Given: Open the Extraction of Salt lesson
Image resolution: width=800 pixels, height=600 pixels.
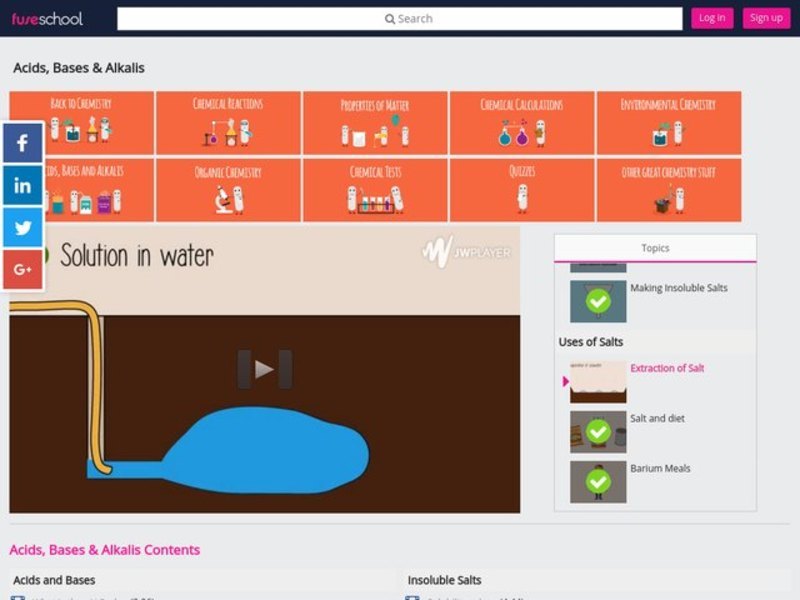Looking at the screenshot, I should pyautogui.click(x=667, y=367).
